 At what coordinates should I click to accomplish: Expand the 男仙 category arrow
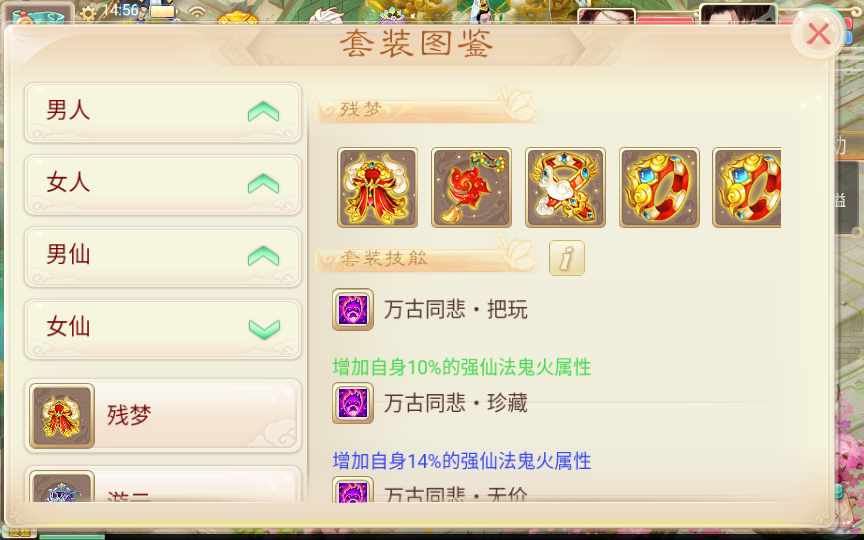[x=263, y=256]
